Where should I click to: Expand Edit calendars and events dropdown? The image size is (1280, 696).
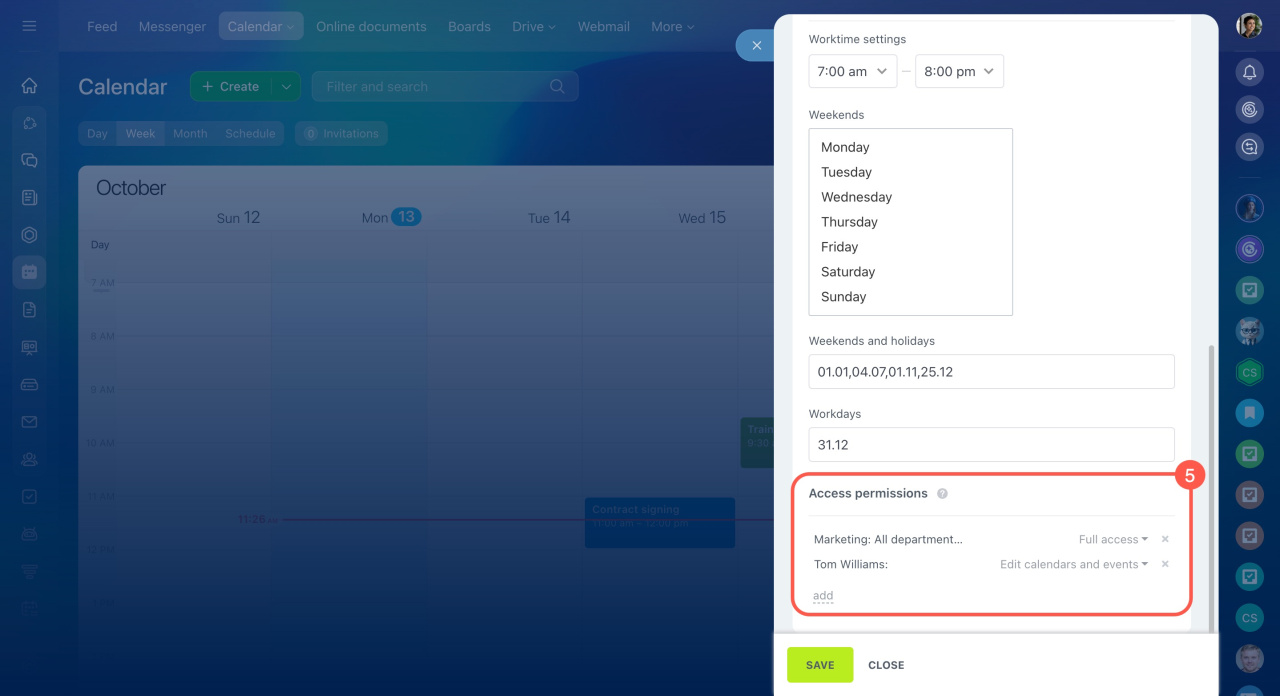coord(1074,565)
